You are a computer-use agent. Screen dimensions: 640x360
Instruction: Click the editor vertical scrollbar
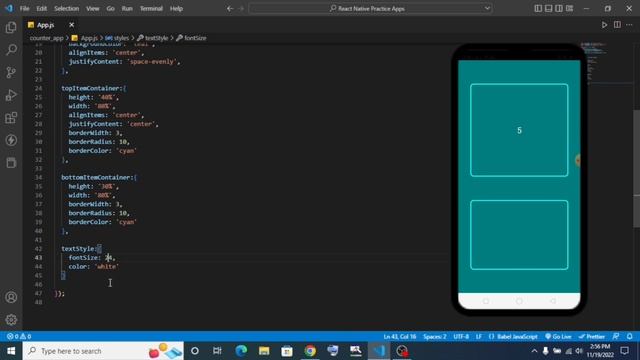[636, 168]
